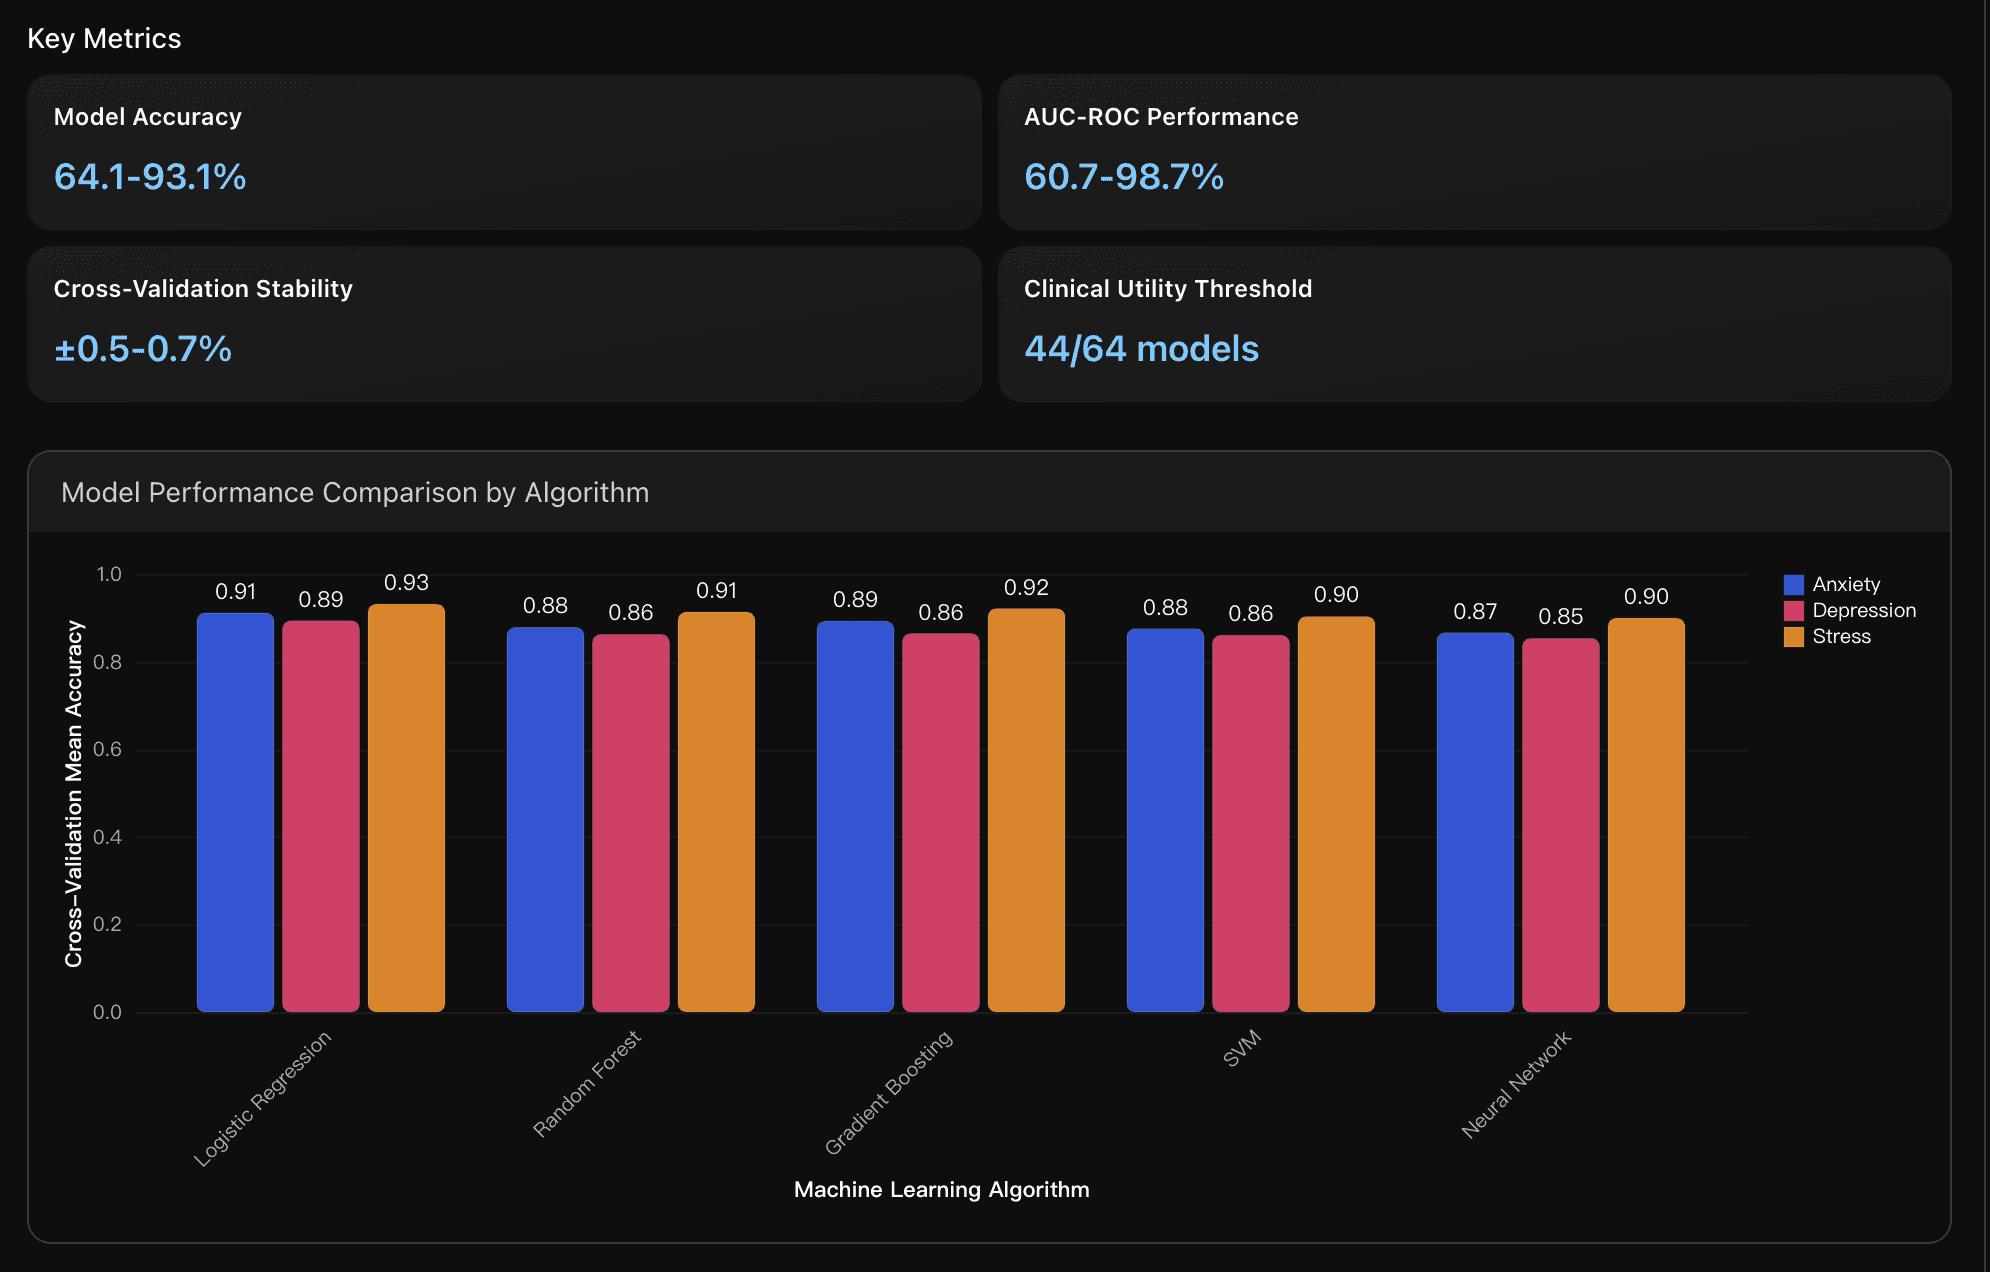The width and height of the screenshot is (1990, 1272).
Task: Select the Machine Learning Algorithm axis title
Action: [941, 1189]
